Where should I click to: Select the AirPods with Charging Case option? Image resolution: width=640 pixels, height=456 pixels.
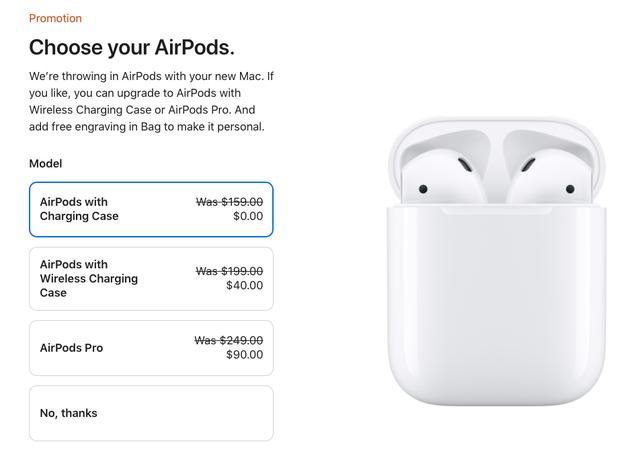tap(151, 209)
